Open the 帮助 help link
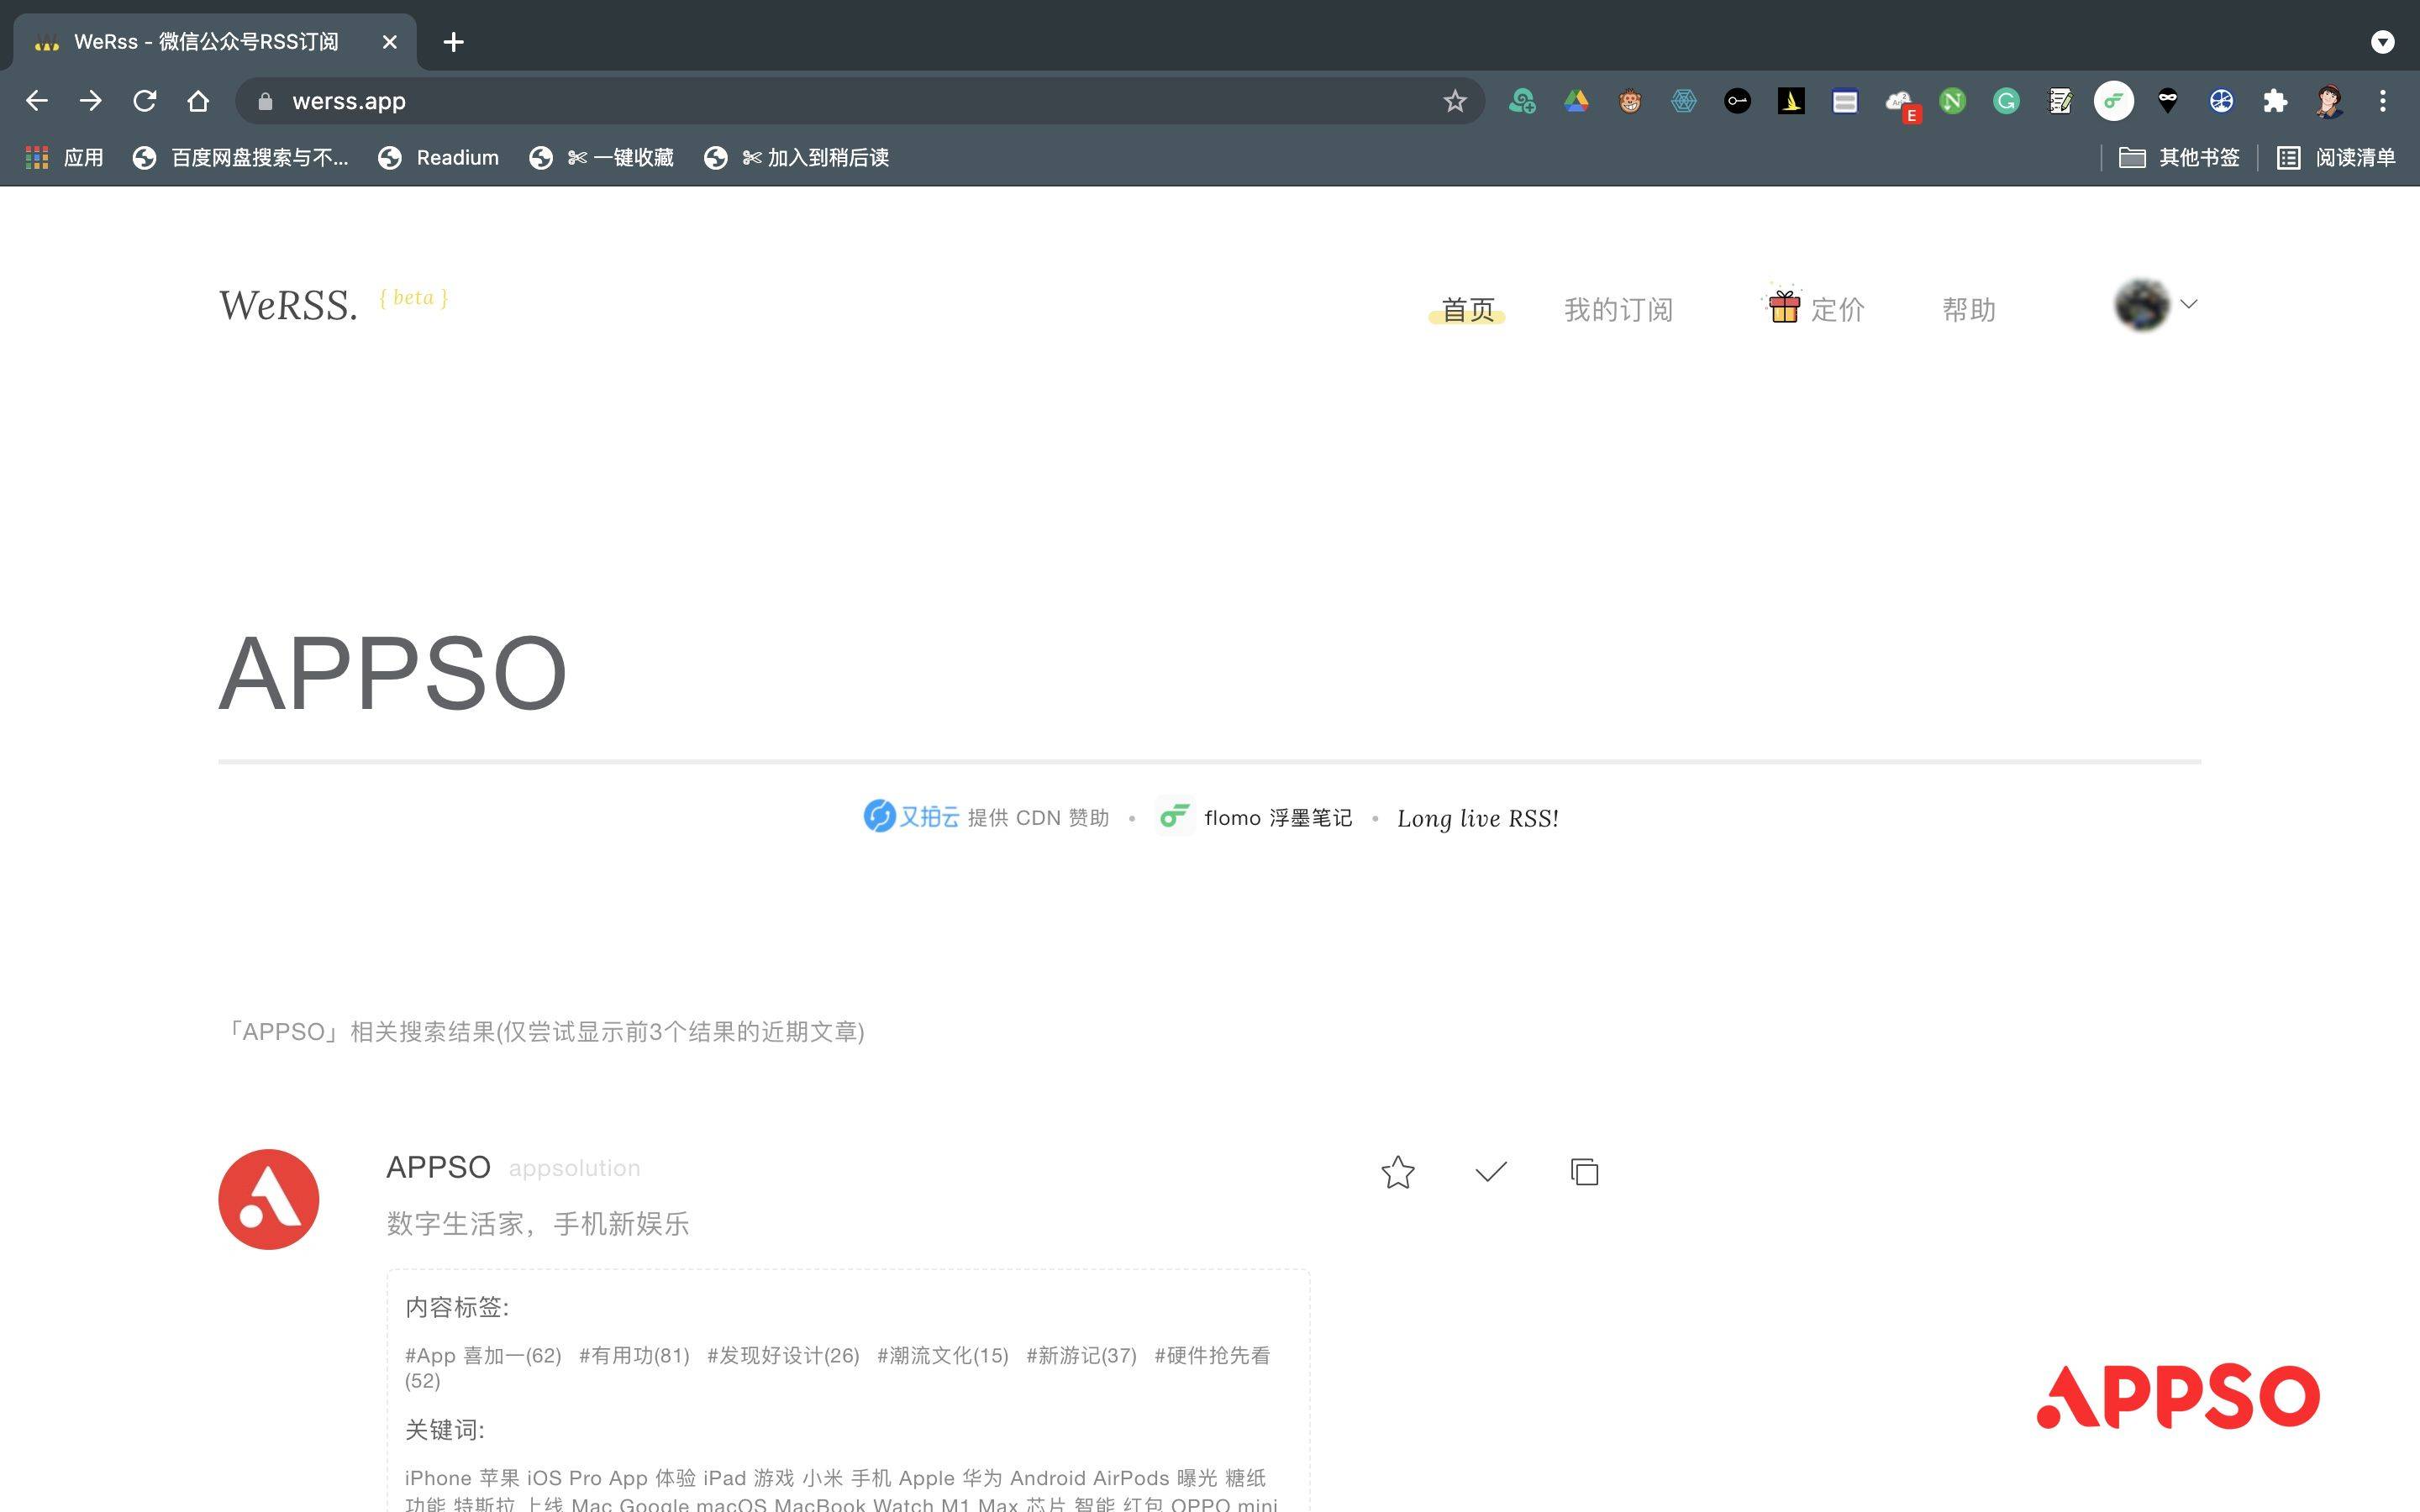Screen dimensions: 2420x1512 click(1967, 309)
